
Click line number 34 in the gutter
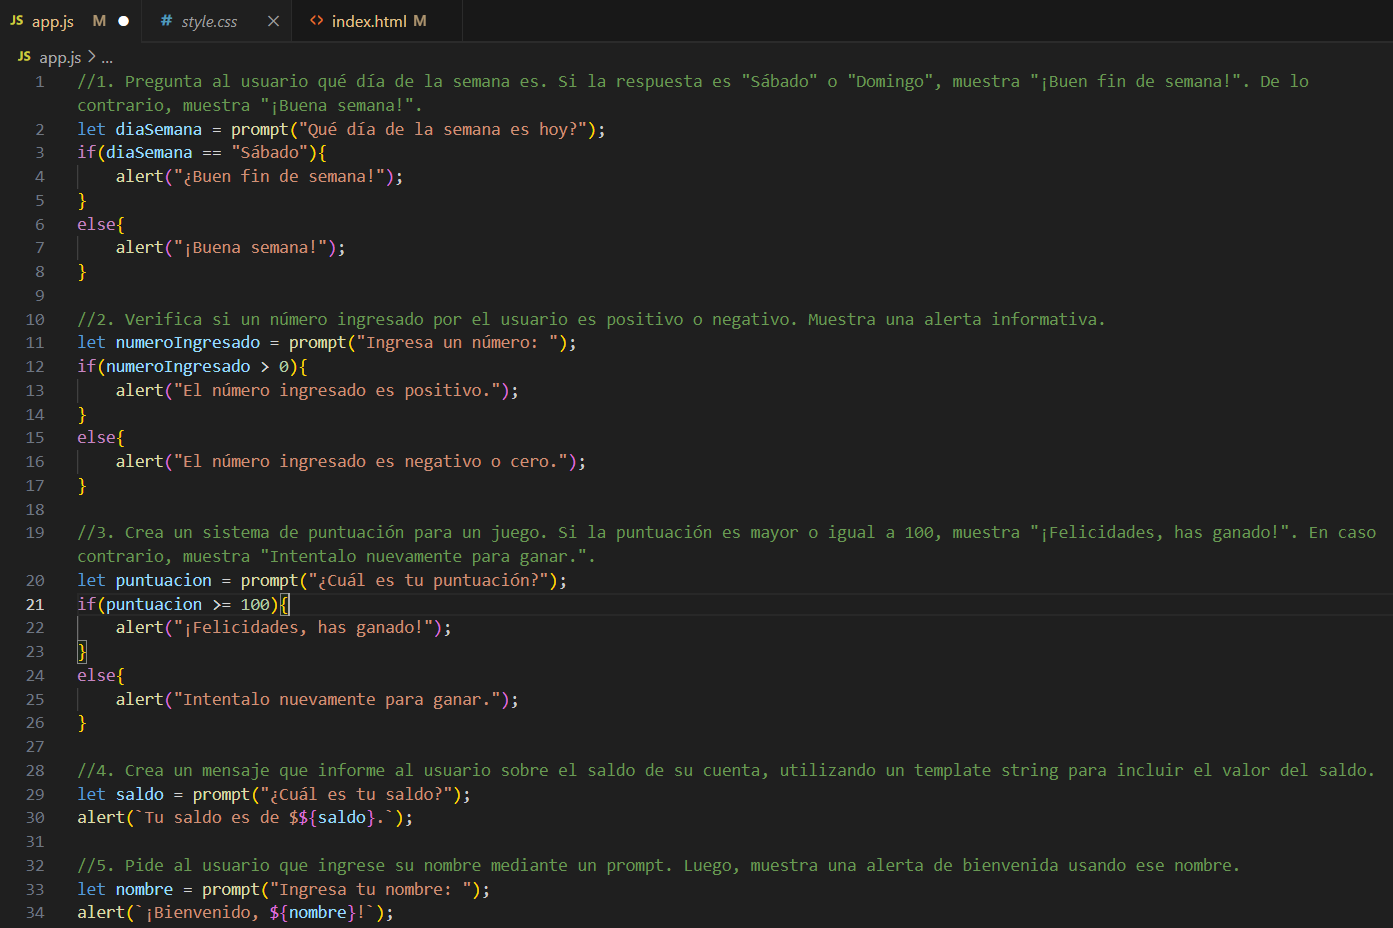35,913
